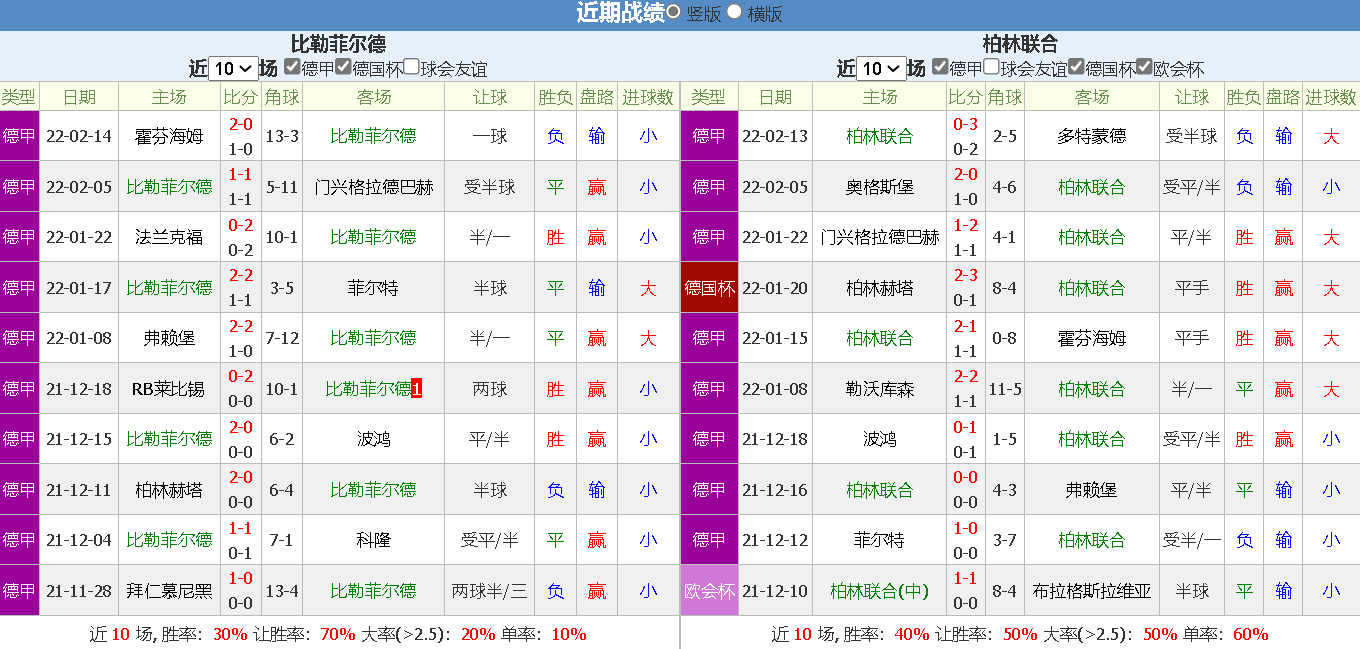This screenshot has width=1360, height=649.
Task: Select the 竖版 vertical layout radio button
Action: click(x=674, y=12)
